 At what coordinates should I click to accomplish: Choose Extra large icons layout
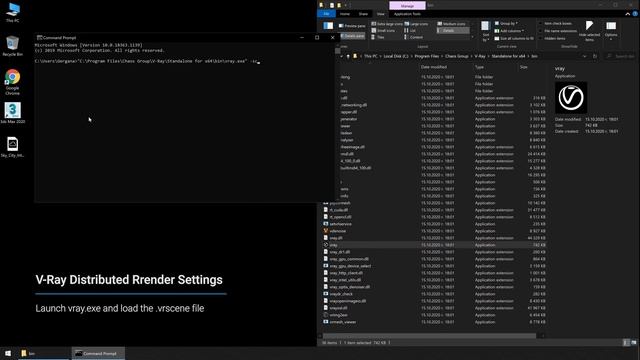[x=387, y=24]
